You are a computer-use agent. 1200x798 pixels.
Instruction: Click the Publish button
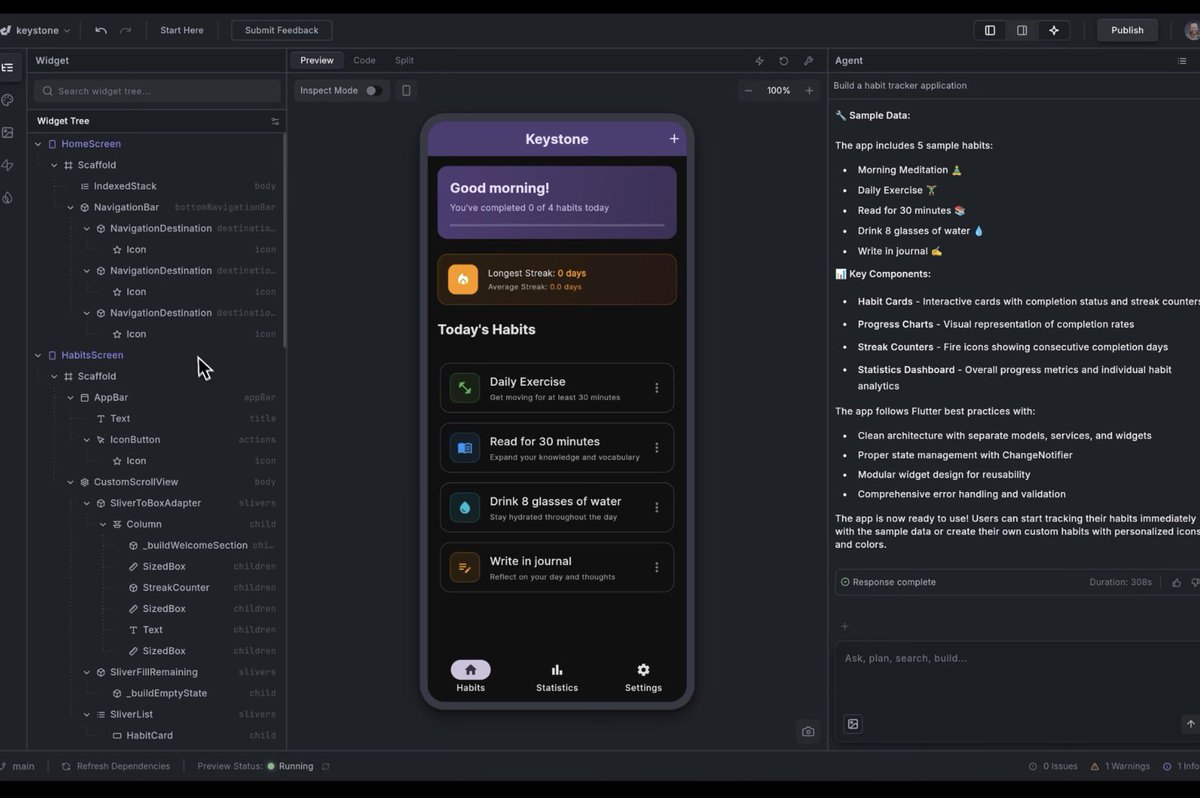click(1127, 30)
